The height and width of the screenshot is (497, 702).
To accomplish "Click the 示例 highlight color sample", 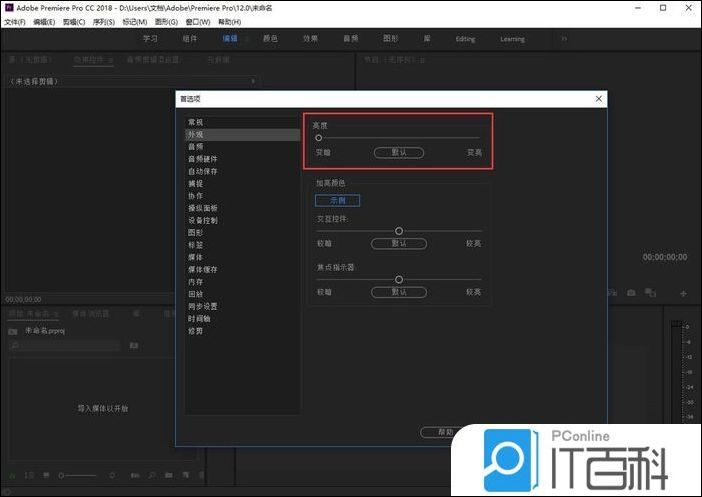I will (338, 200).
